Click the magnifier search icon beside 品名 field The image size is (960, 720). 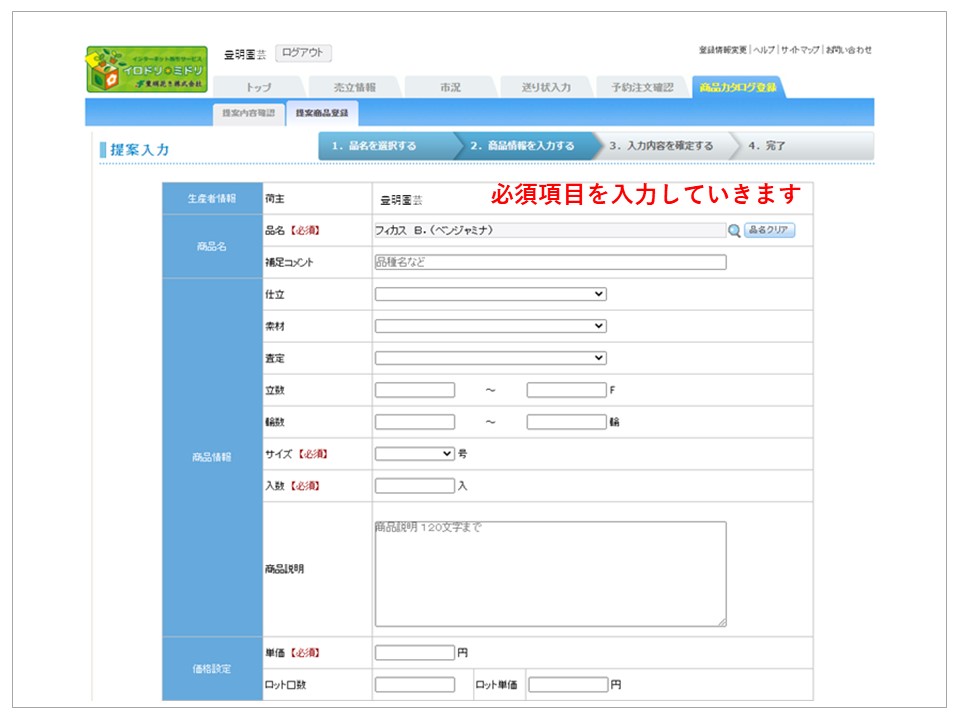pyautogui.click(x=734, y=230)
